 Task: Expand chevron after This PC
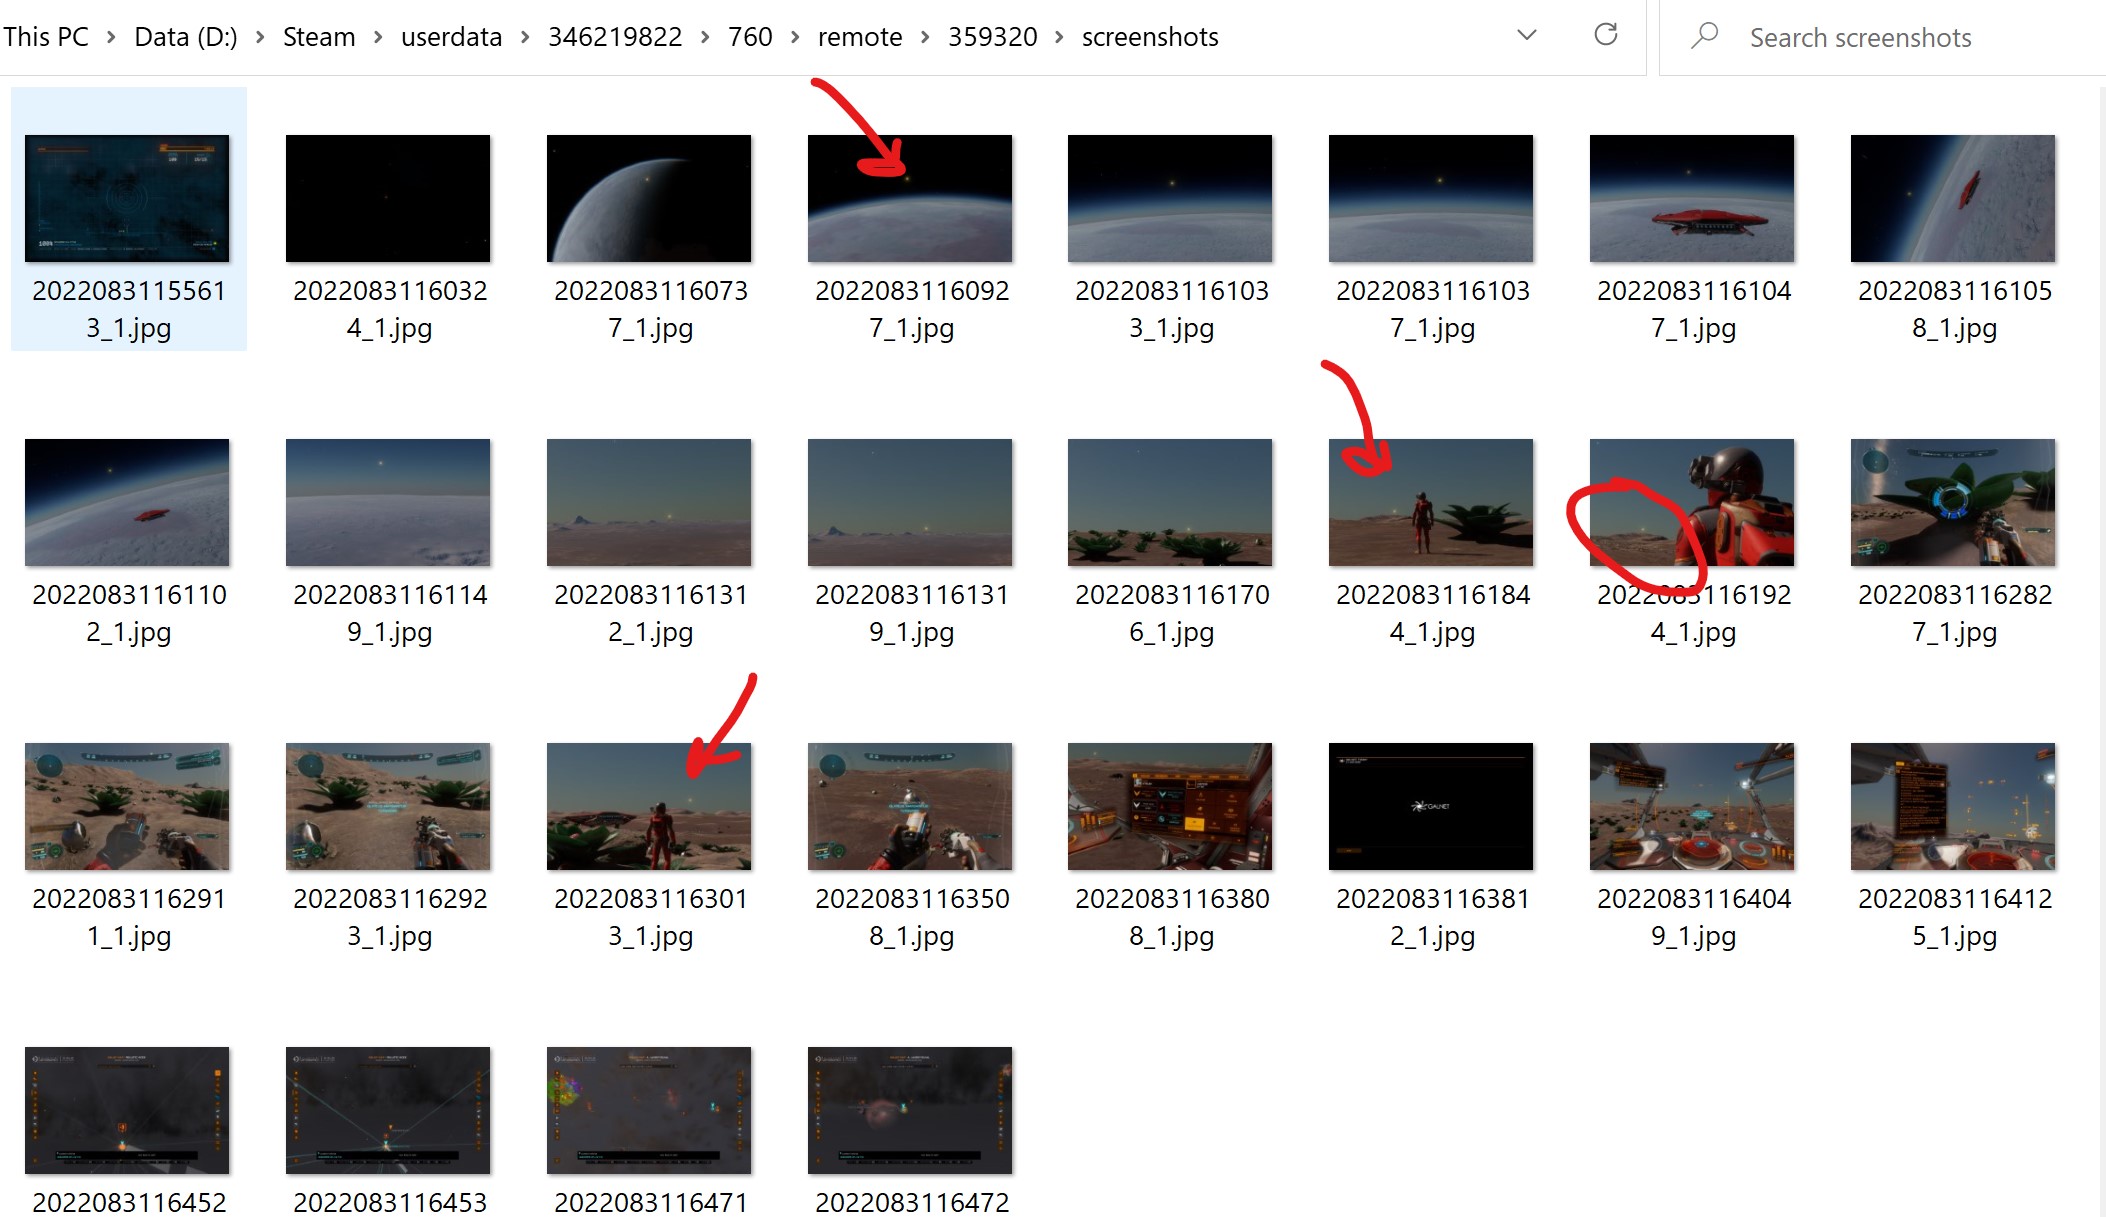tap(111, 37)
